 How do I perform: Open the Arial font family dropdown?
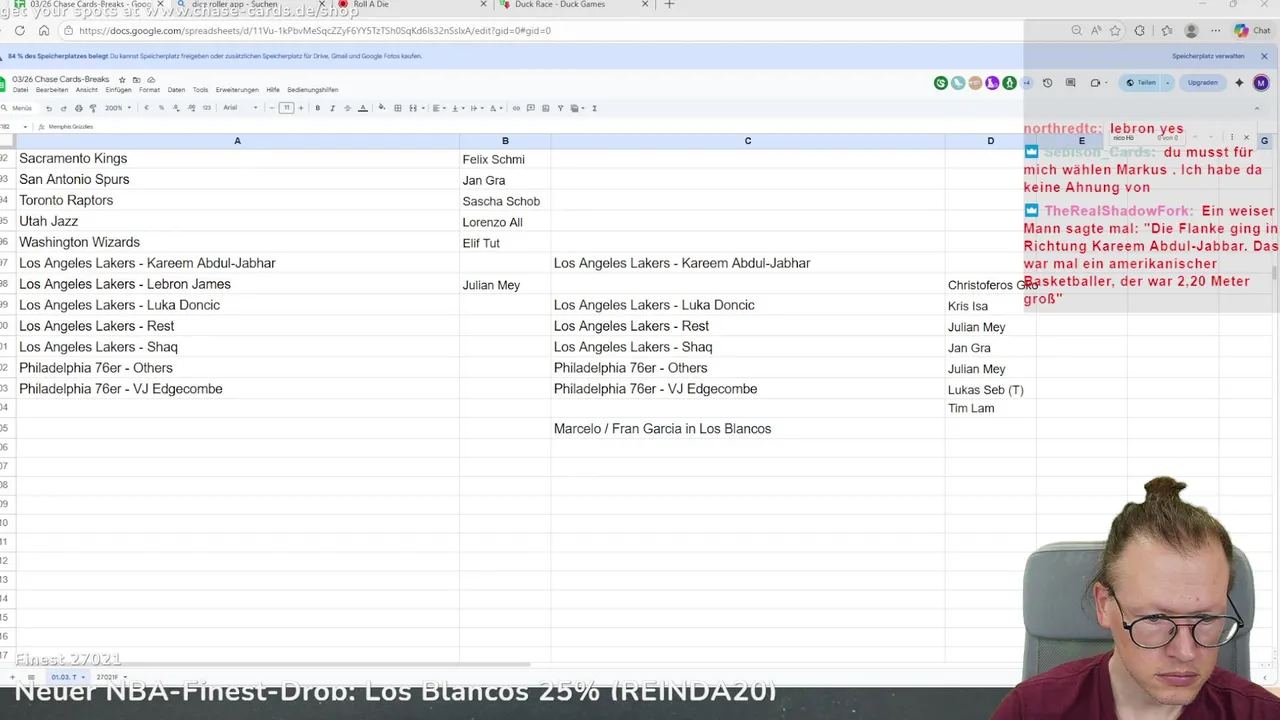pyautogui.click(x=240, y=108)
